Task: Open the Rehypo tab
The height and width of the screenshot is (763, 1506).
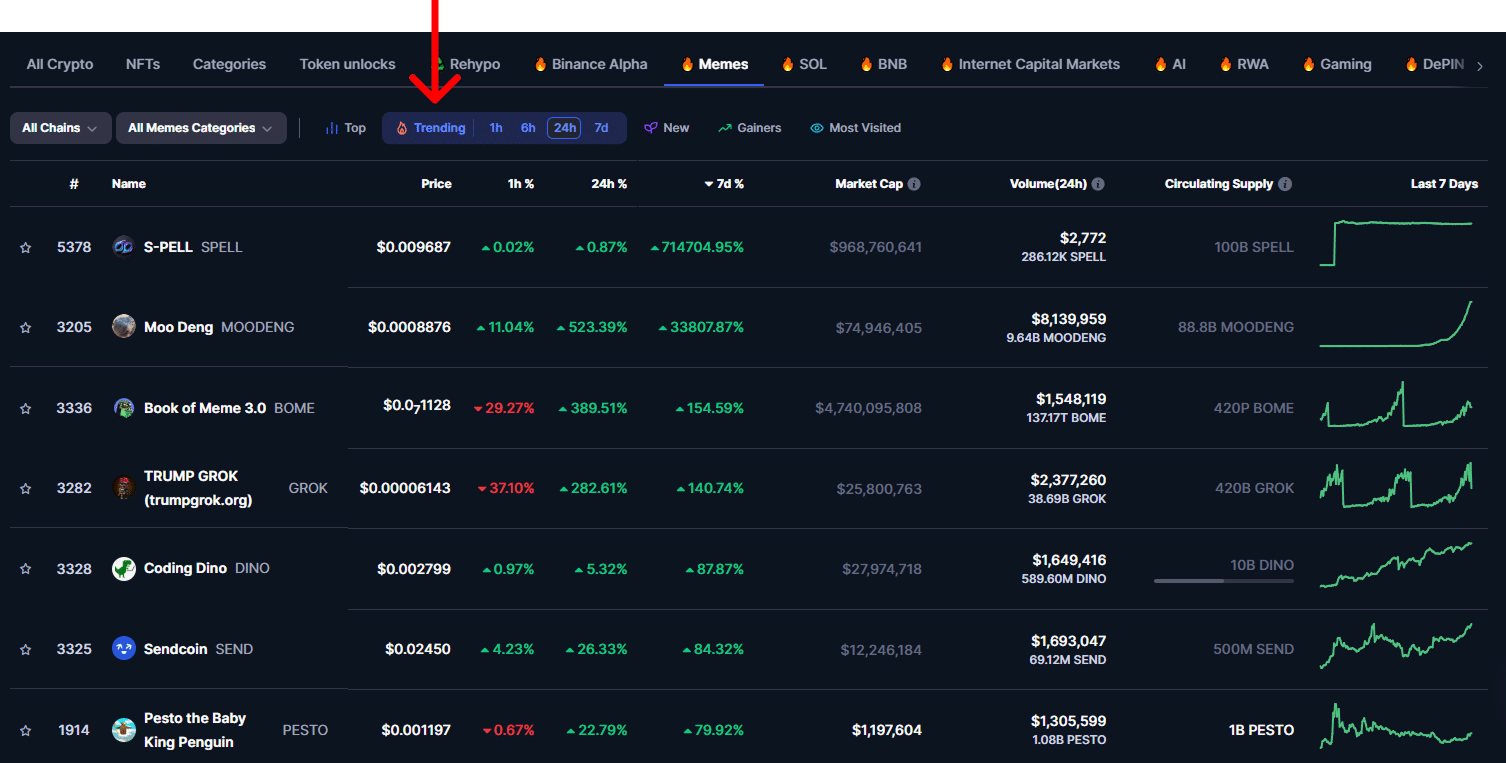Action: coord(465,64)
